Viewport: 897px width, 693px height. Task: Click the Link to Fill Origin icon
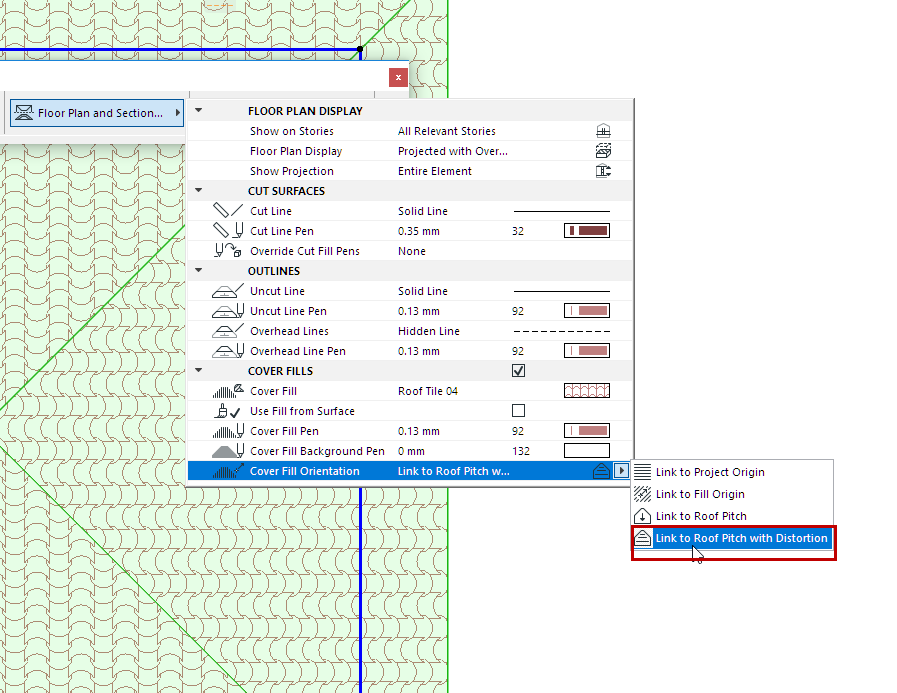pos(642,494)
